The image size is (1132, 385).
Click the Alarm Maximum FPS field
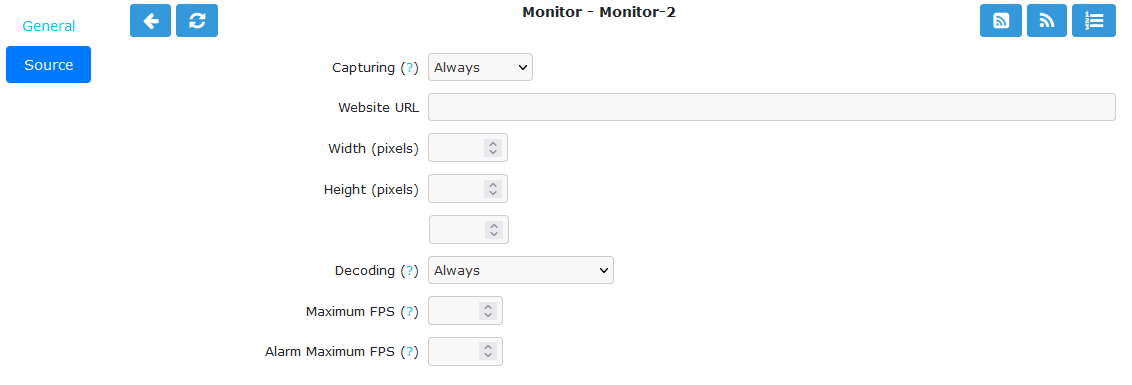tap(465, 352)
